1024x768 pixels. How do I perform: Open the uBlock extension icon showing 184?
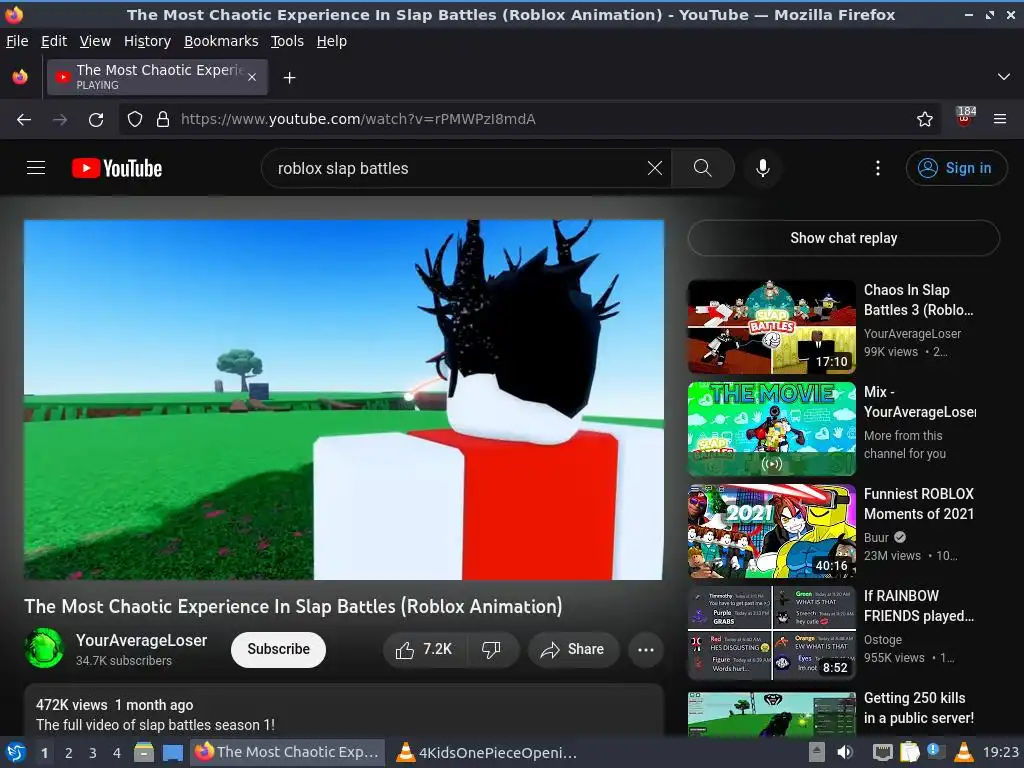tap(965, 118)
